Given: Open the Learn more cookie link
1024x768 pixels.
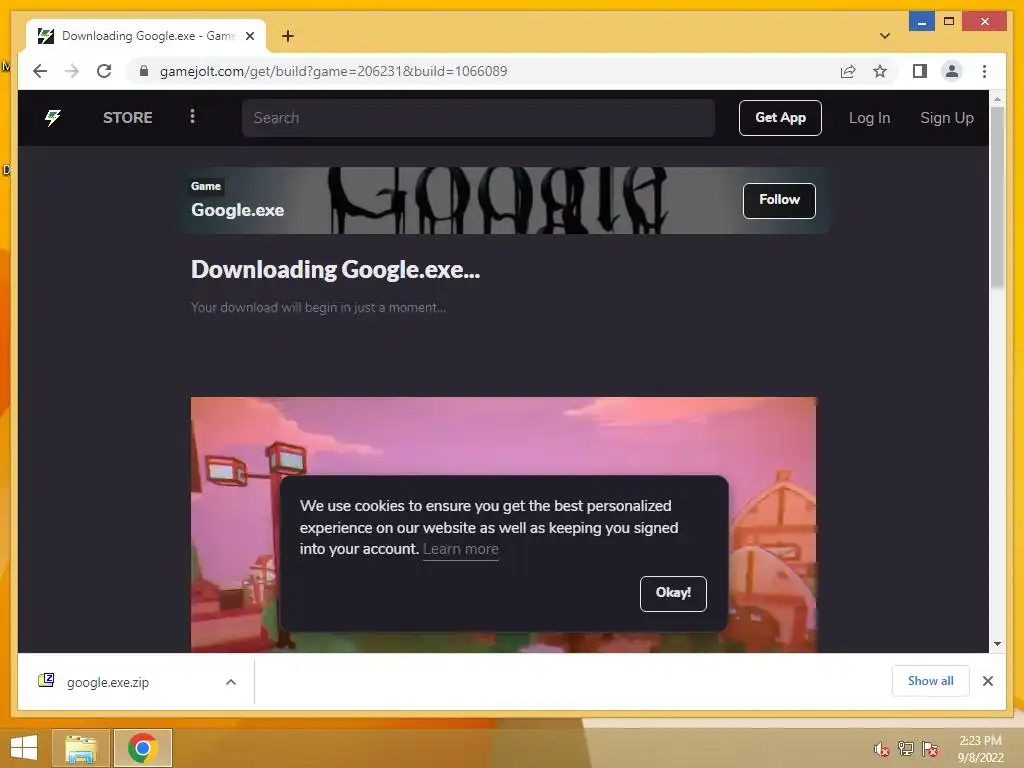Looking at the screenshot, I should point(460,549).
